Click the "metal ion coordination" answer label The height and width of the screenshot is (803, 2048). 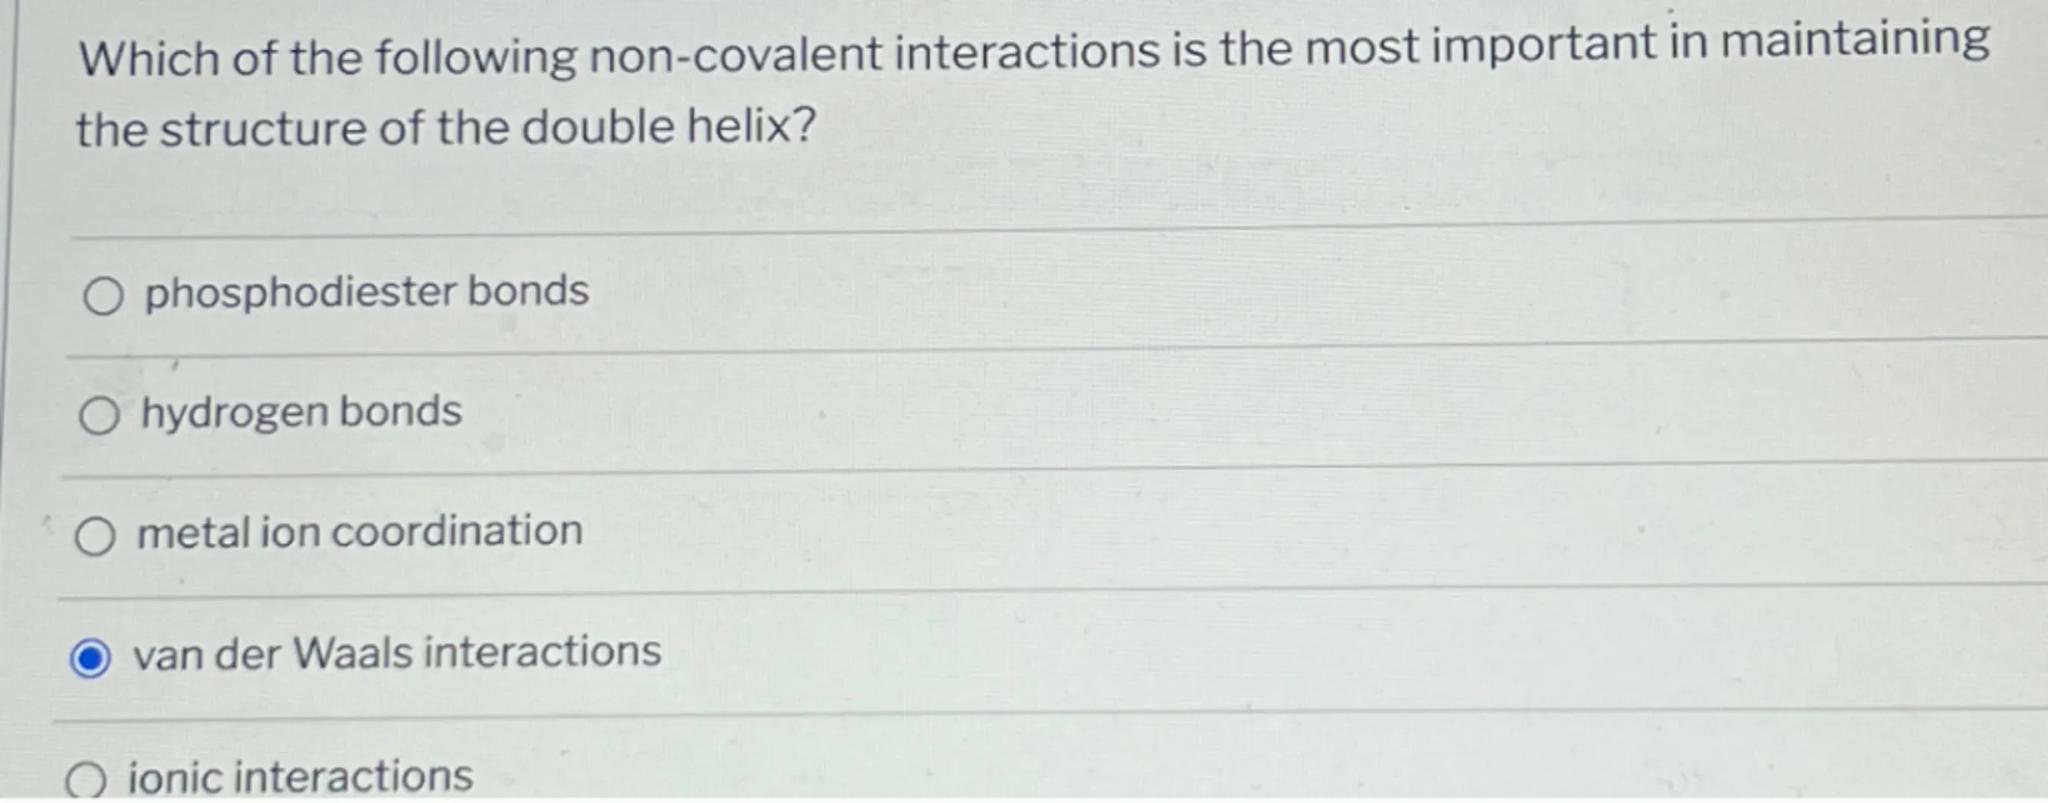pyautogui.click(x=359, y=532)
